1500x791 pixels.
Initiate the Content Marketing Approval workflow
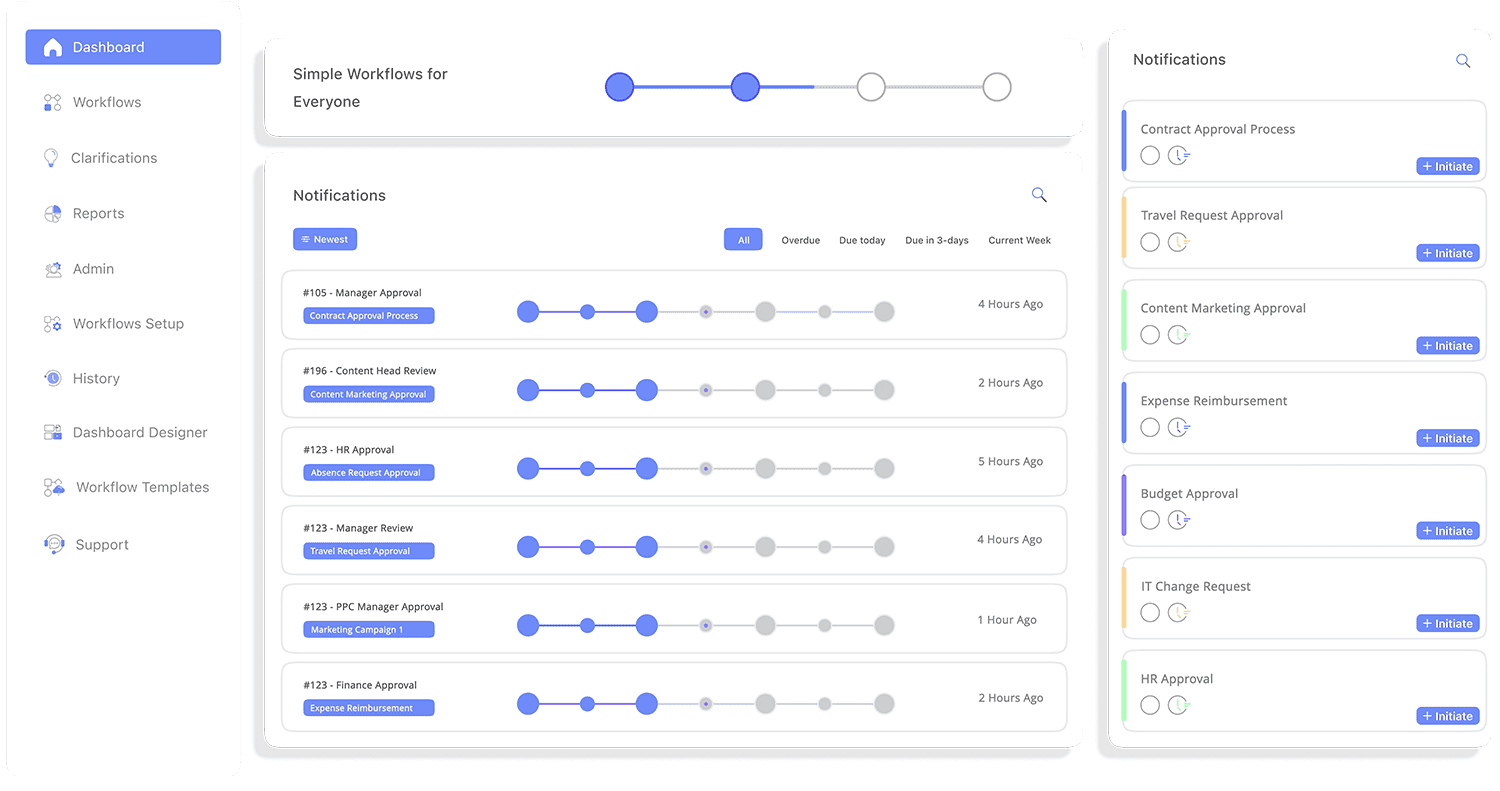point(1448,346)
